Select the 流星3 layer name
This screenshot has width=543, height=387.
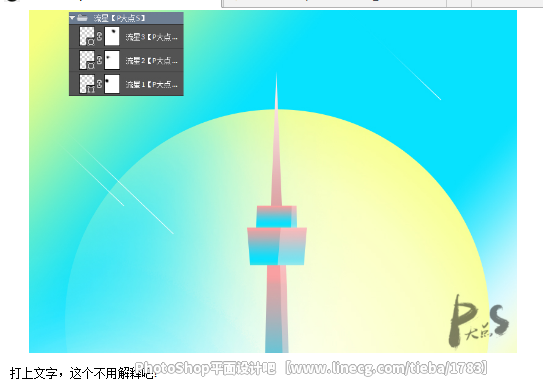[x=152, y=37]
